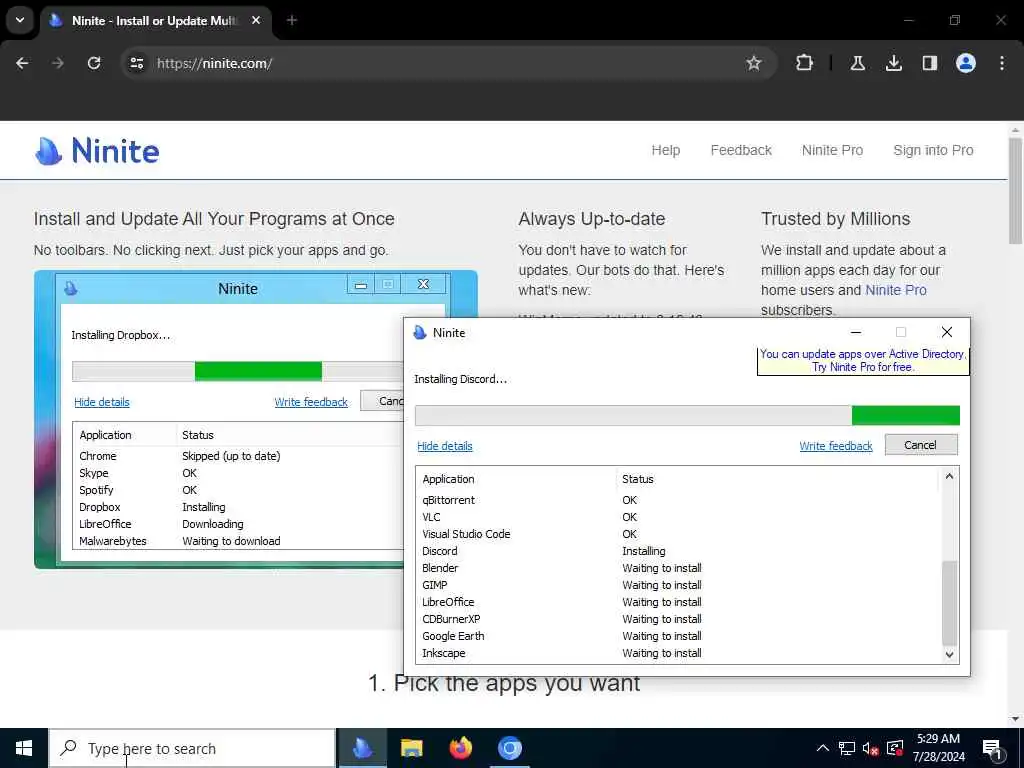
Task: Open the notification center icon
Action: (x=992, y=749)
